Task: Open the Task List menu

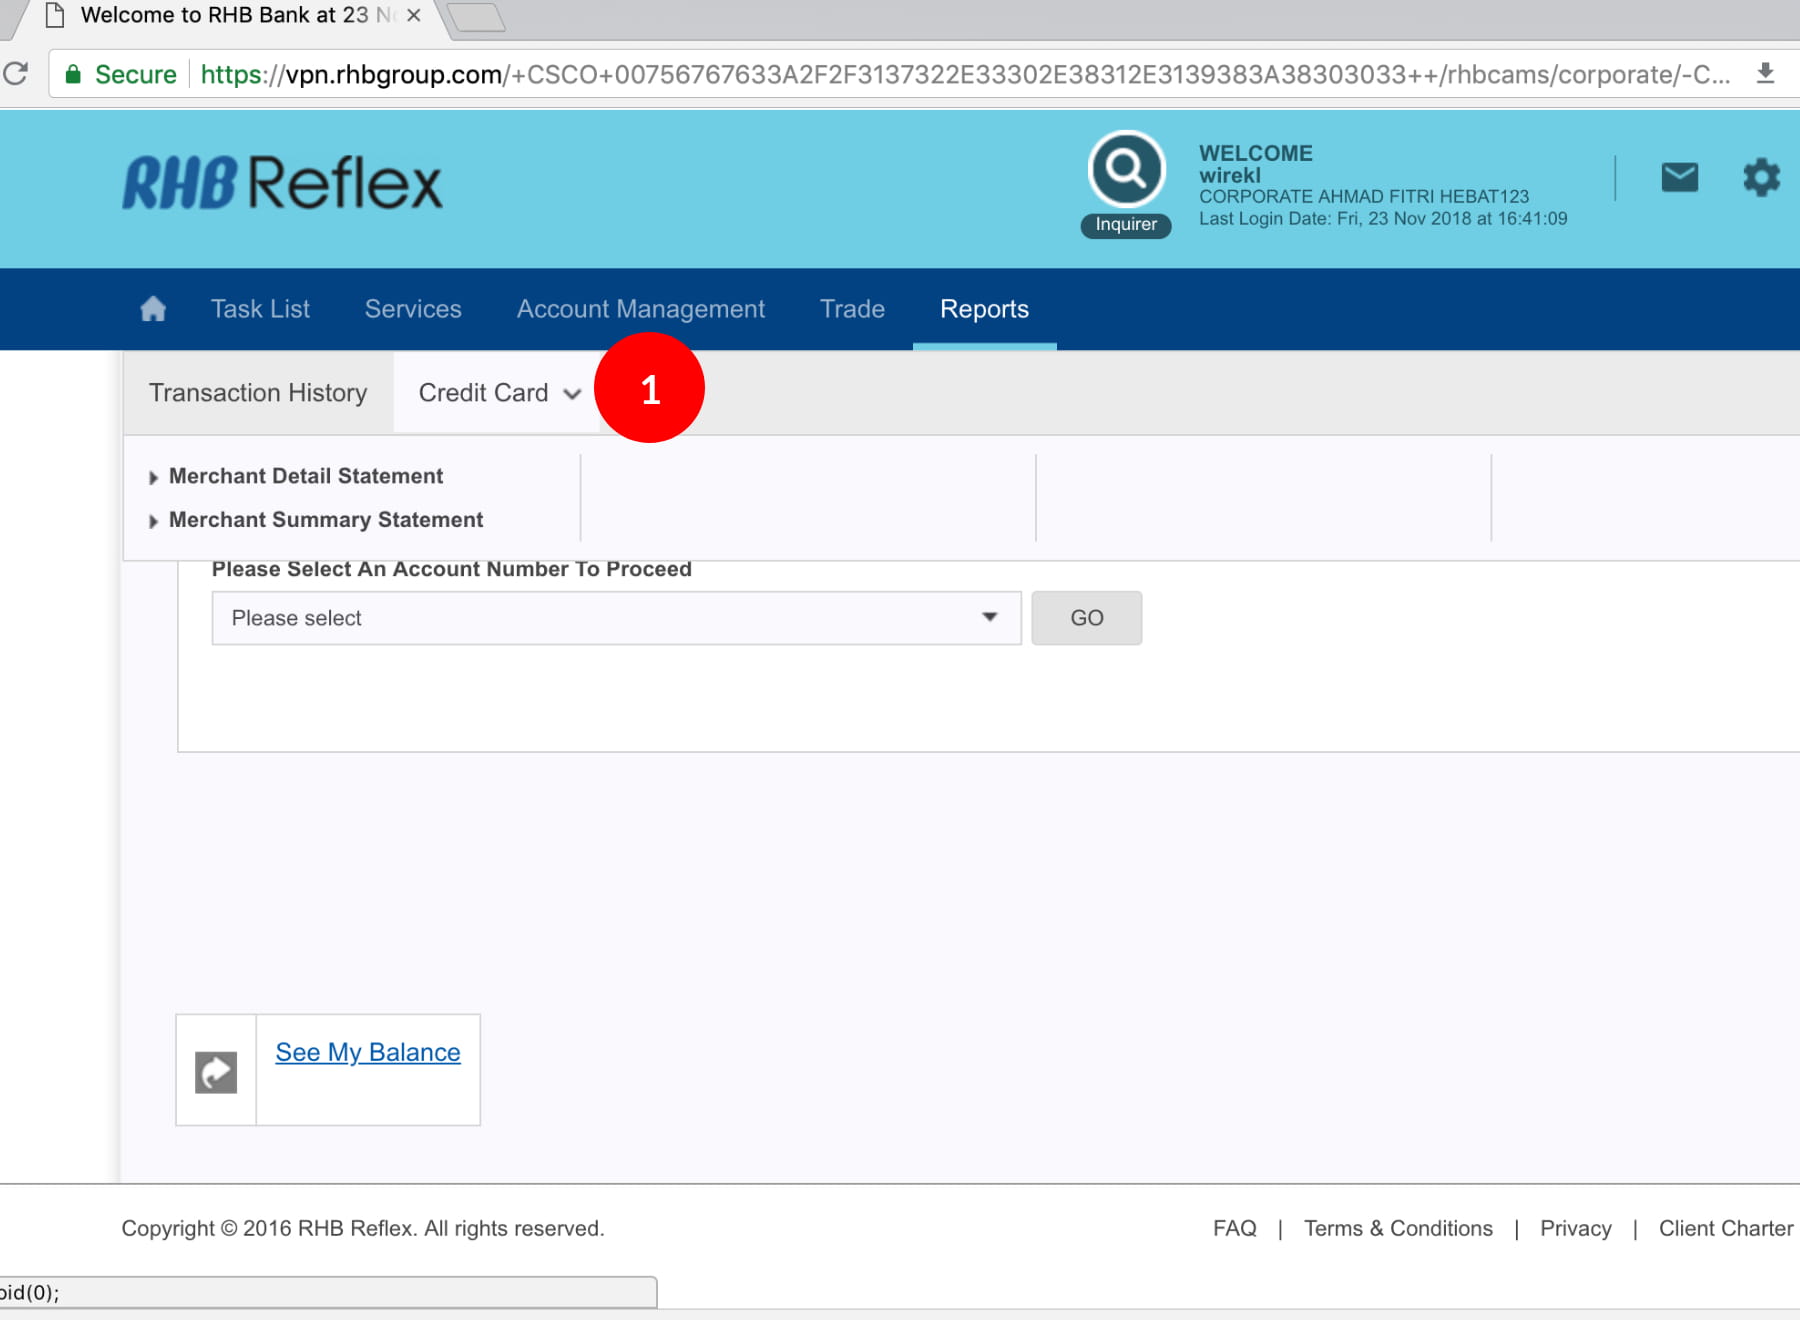Action: tap(260, 309)
